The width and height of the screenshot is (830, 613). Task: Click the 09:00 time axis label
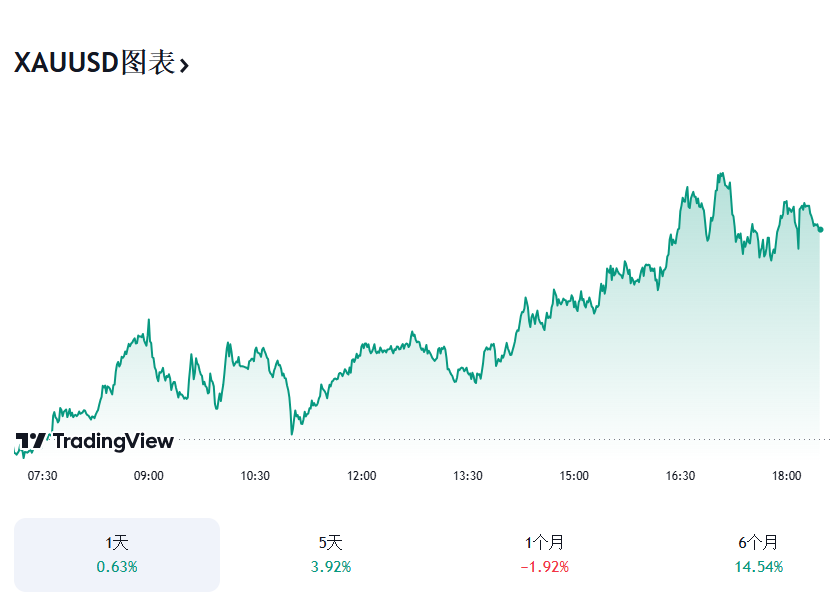[x=149, y=476]
